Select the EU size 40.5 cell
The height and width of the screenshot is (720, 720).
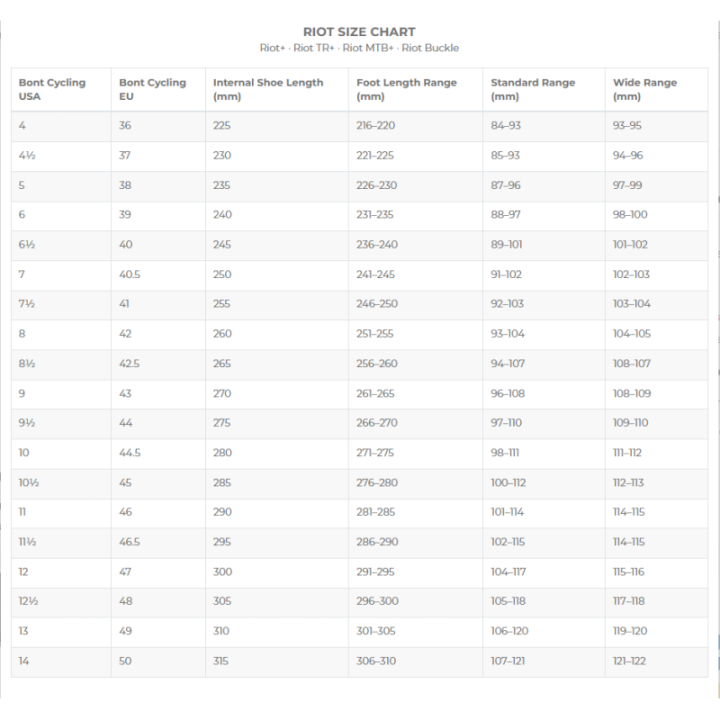[x=158, y=275]
